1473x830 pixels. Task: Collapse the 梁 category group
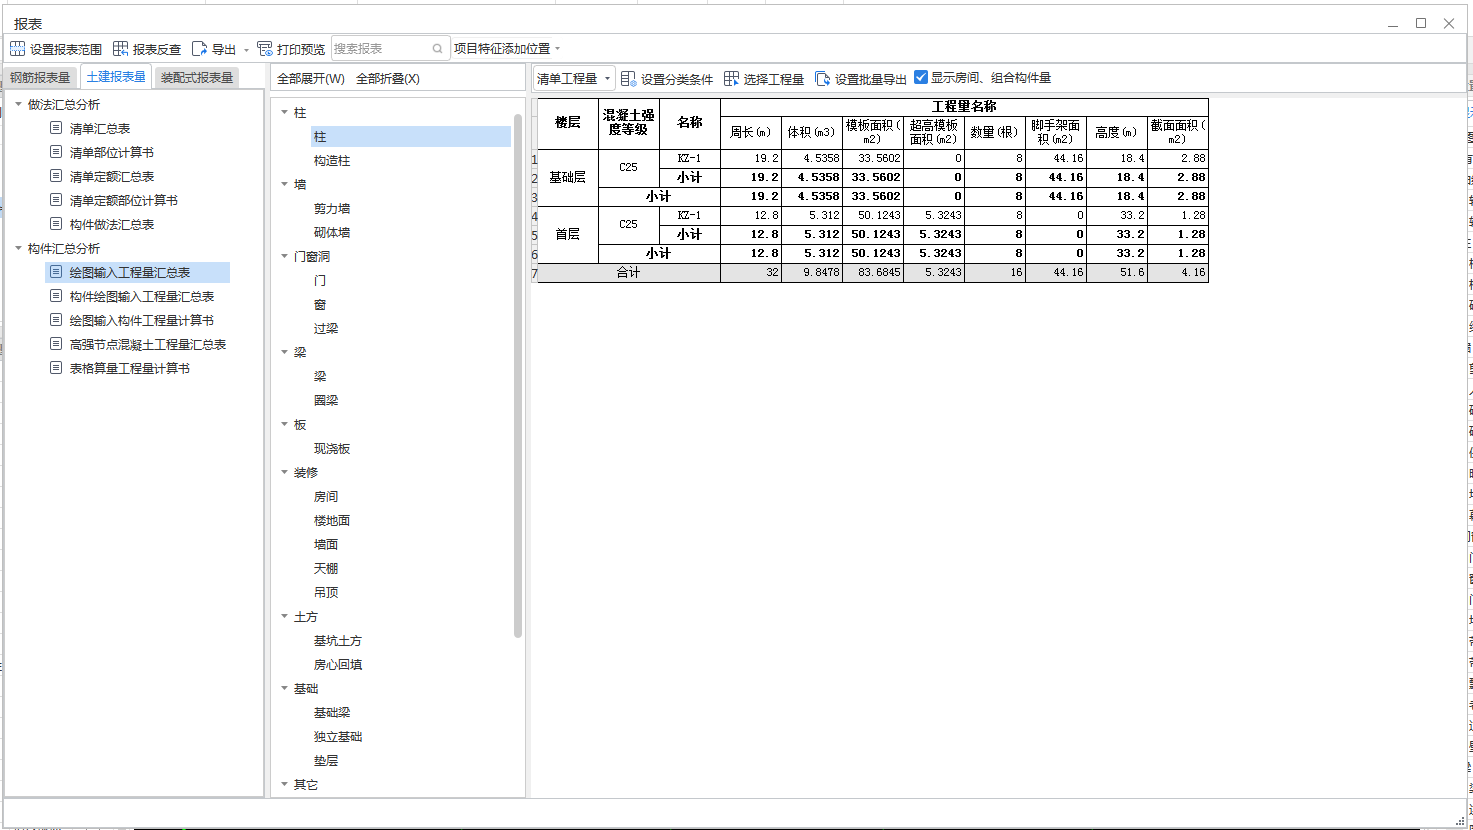(x=284, y=353)
